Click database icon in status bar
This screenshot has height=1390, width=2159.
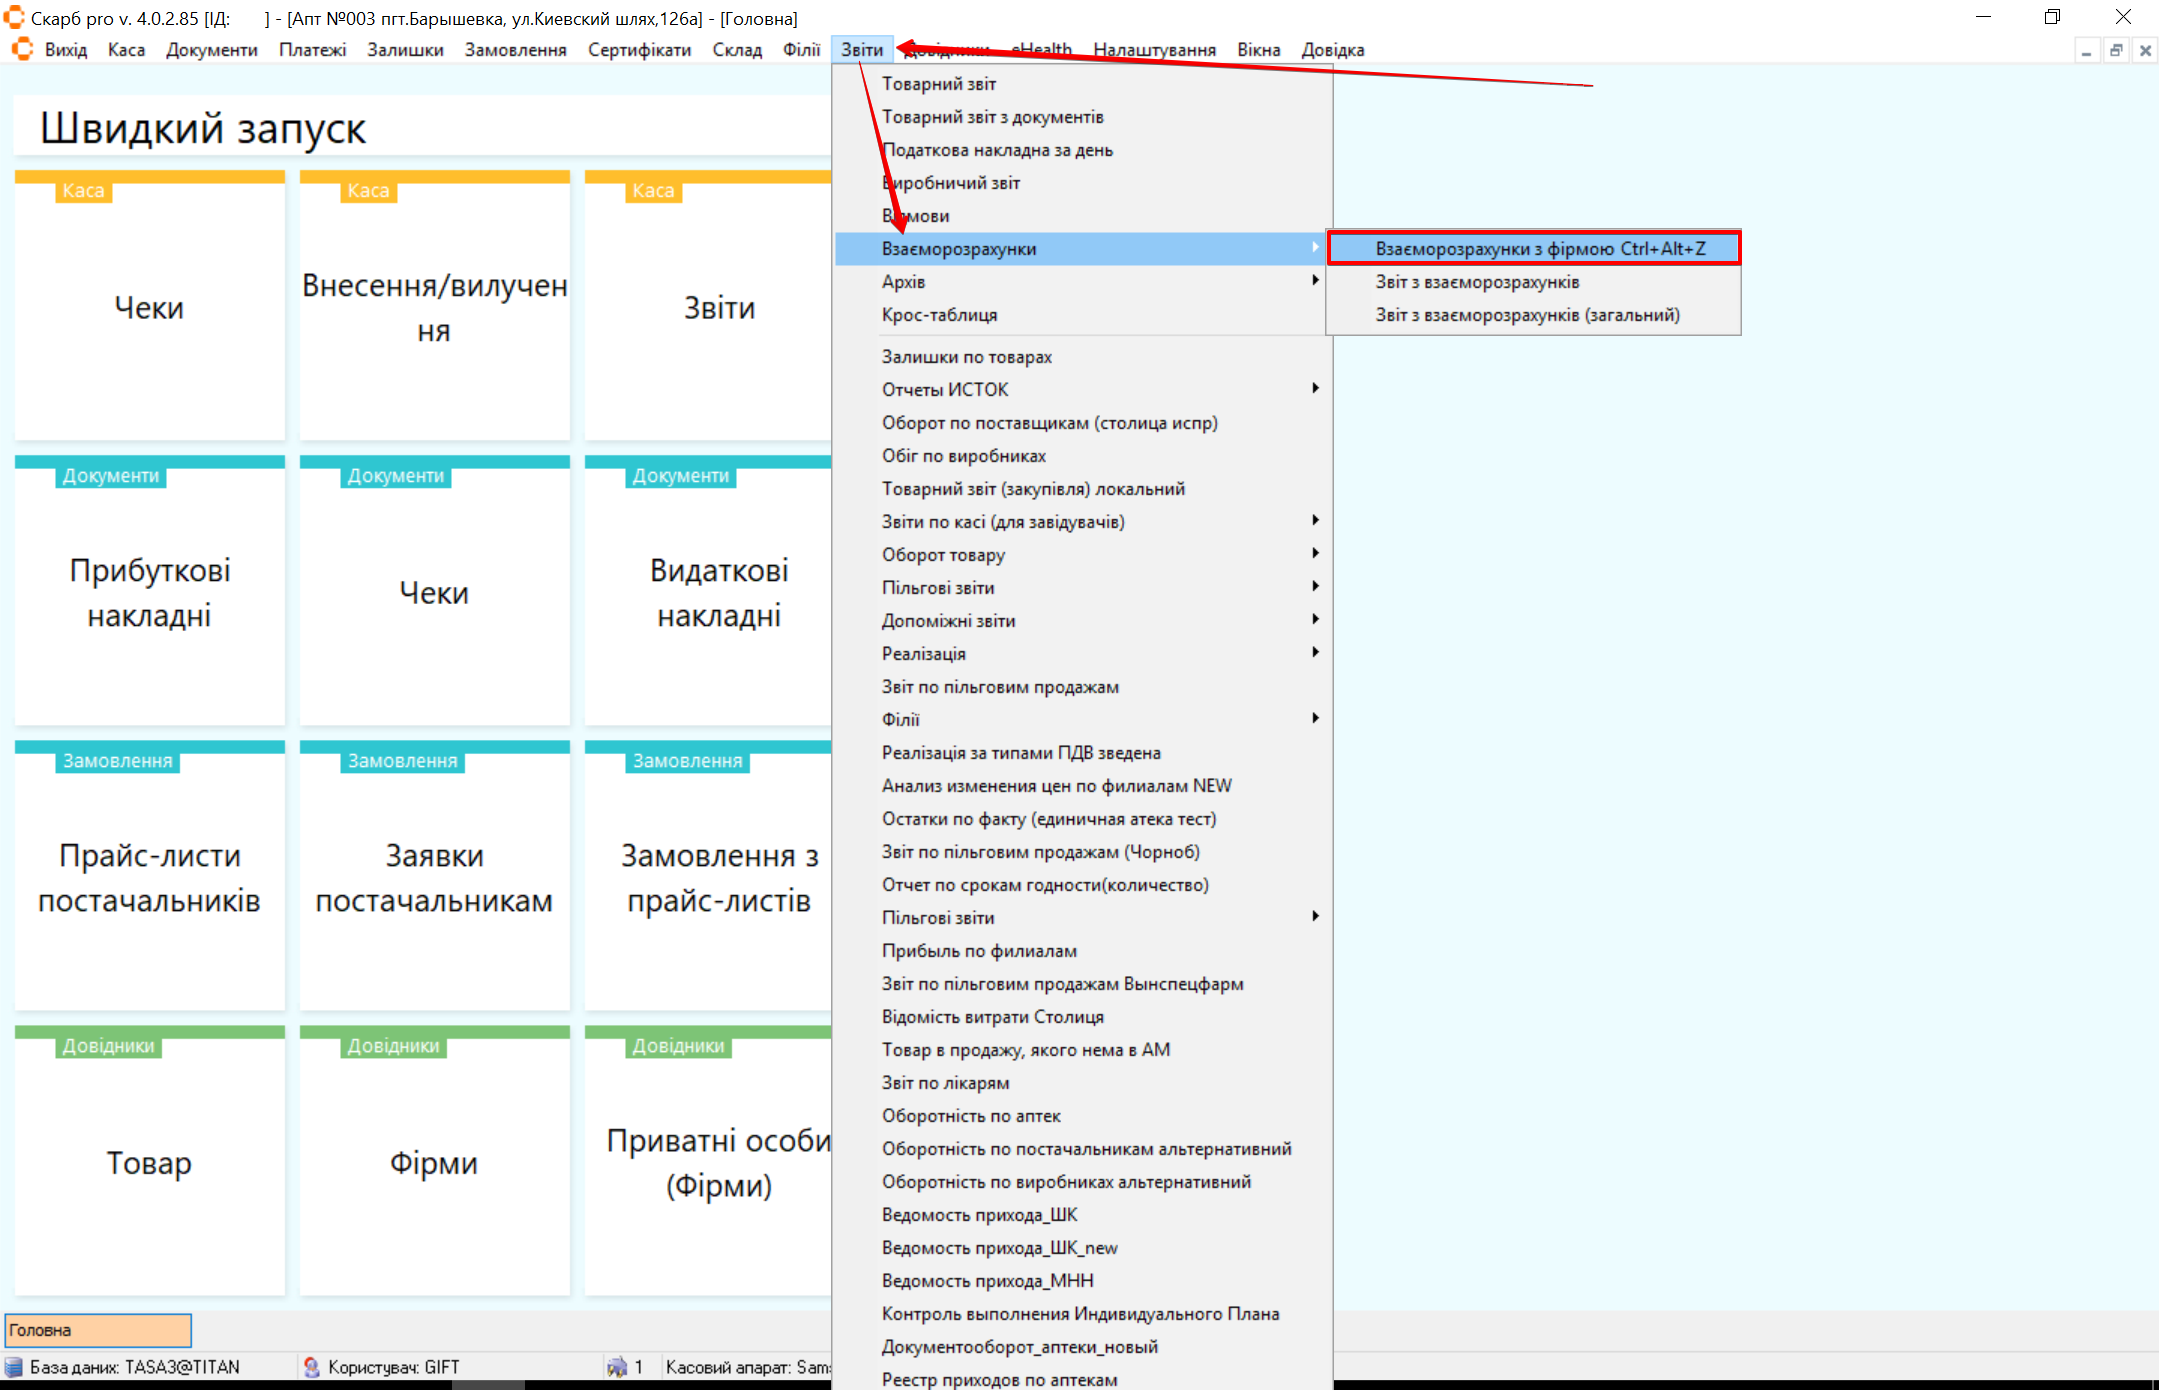pyautogui.click(x=14, y=1366)
